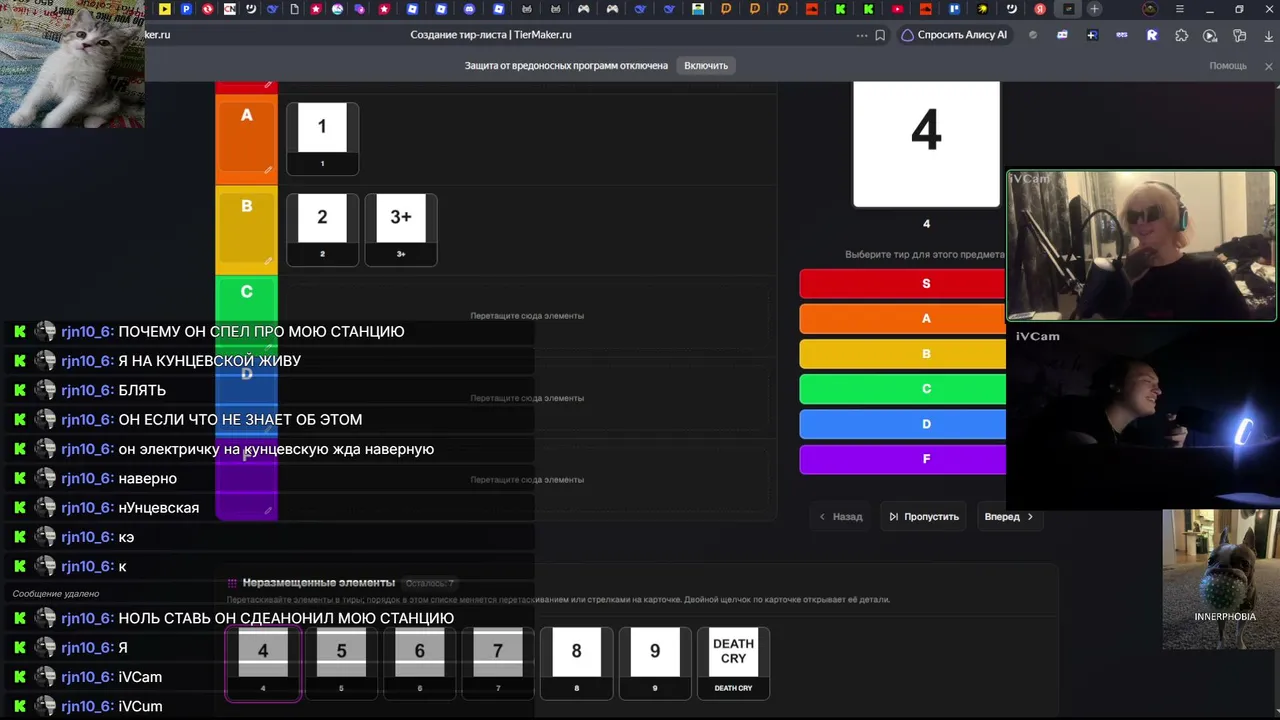
Task: Click the INNERPHOBIA dog overlay image
Action: click(1221, 580)
